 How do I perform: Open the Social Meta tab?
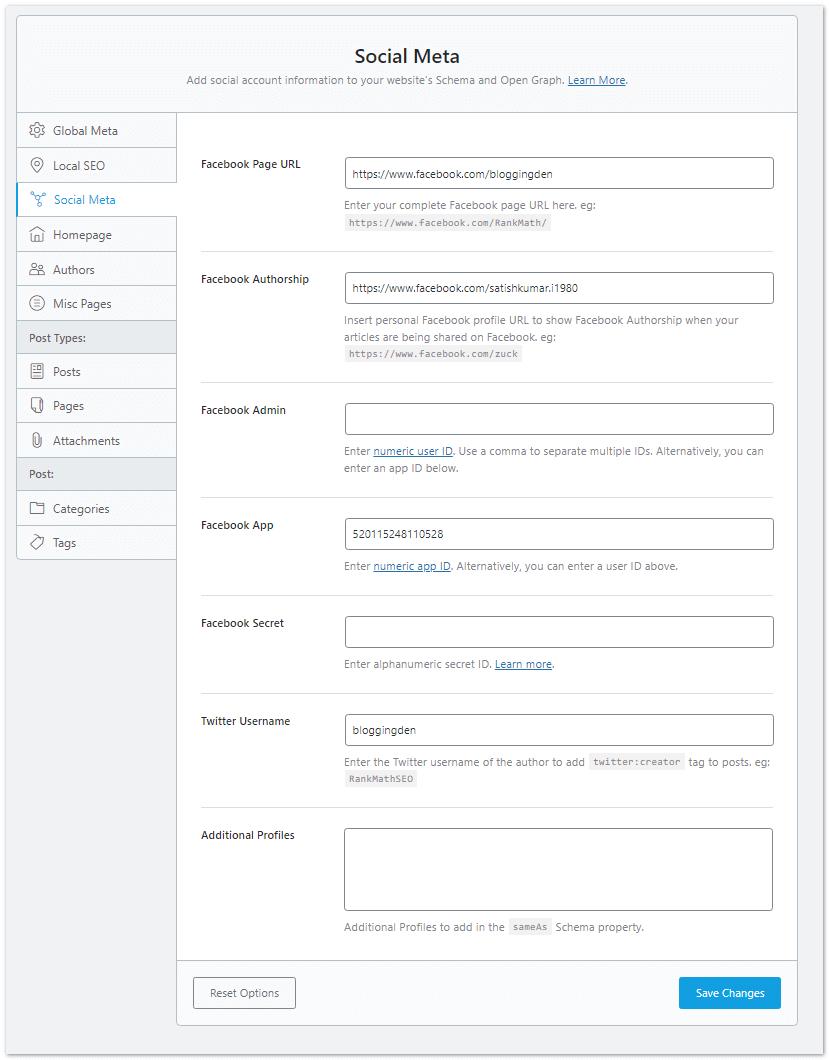point(84,200)
